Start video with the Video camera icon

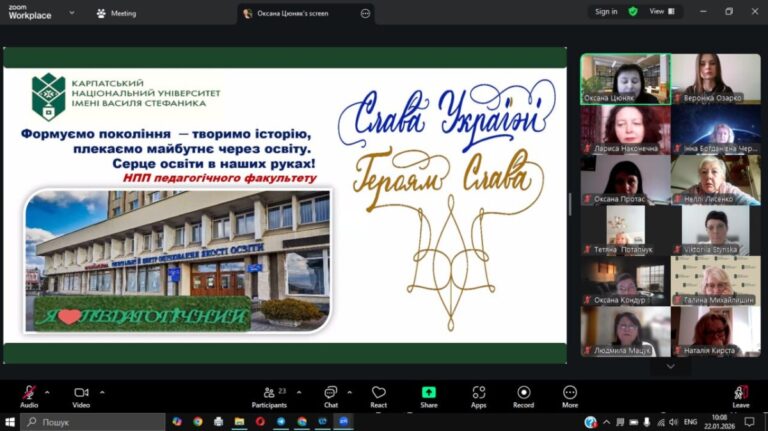(81, 393)
